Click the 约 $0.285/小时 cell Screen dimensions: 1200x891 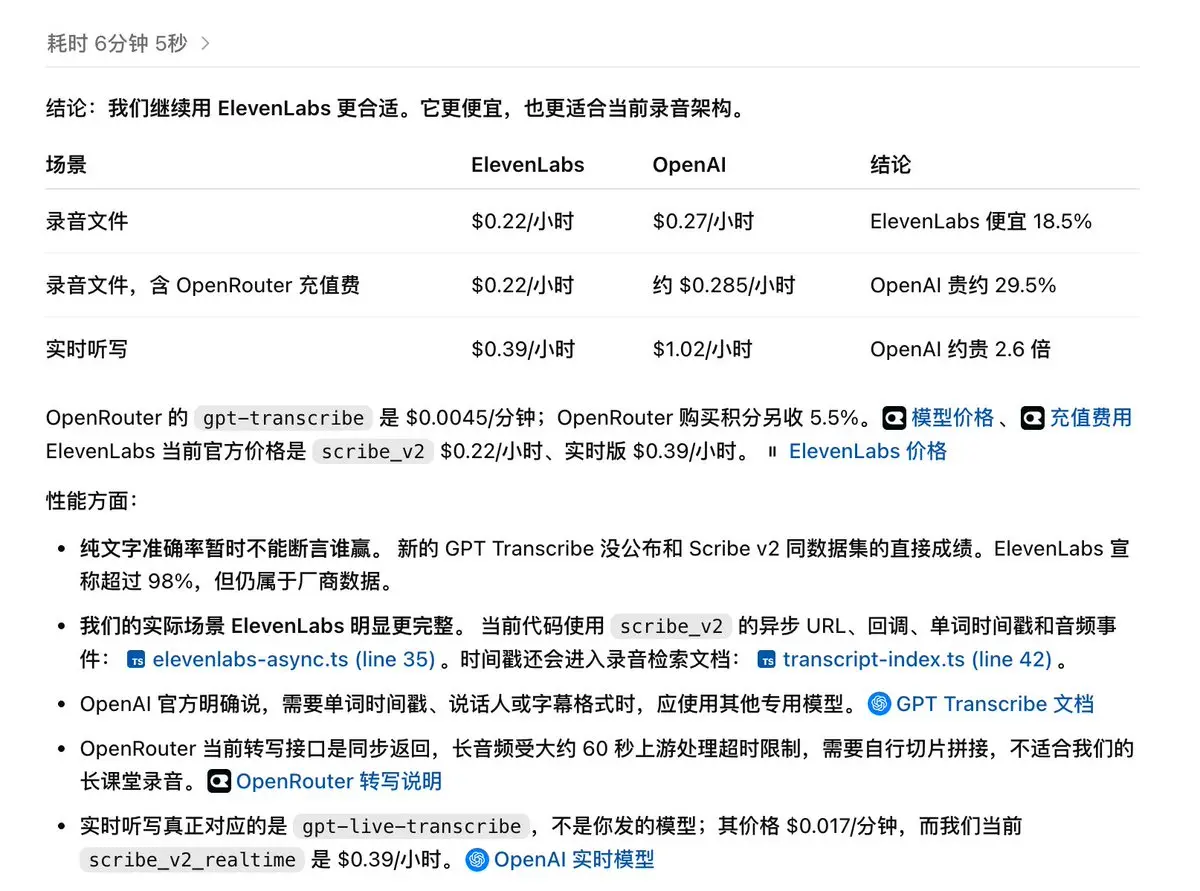[724, 285]
